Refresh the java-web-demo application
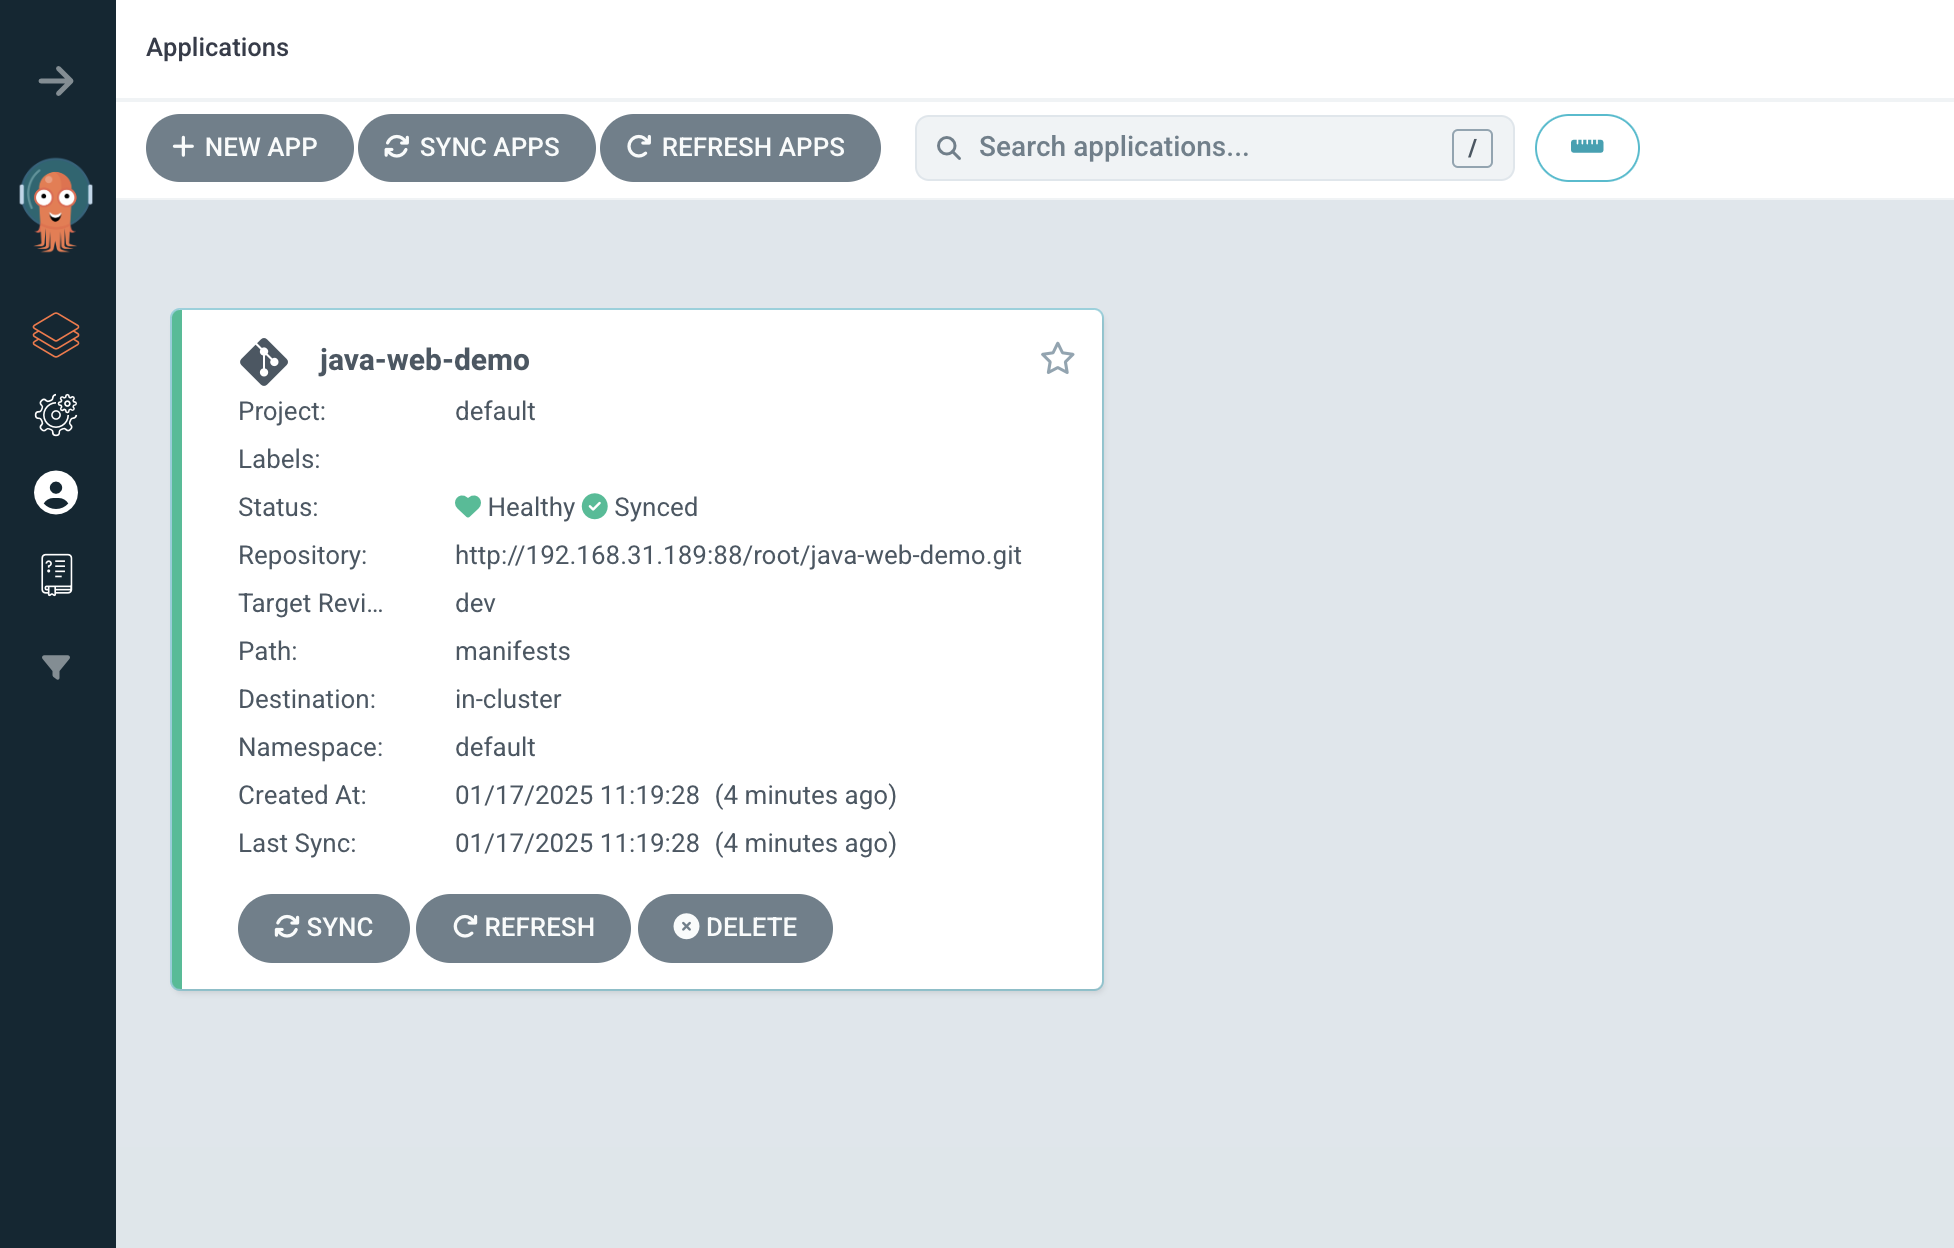Viewport: 1954px width, 1248px height. (x=524, y=928)
